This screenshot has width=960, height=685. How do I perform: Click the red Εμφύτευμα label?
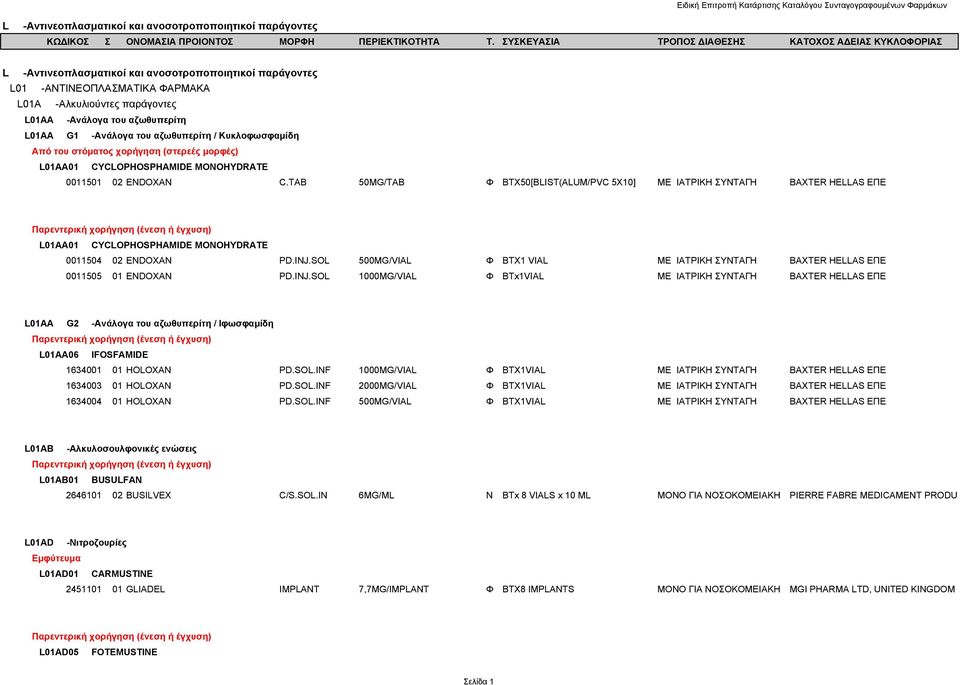[56, 558]
